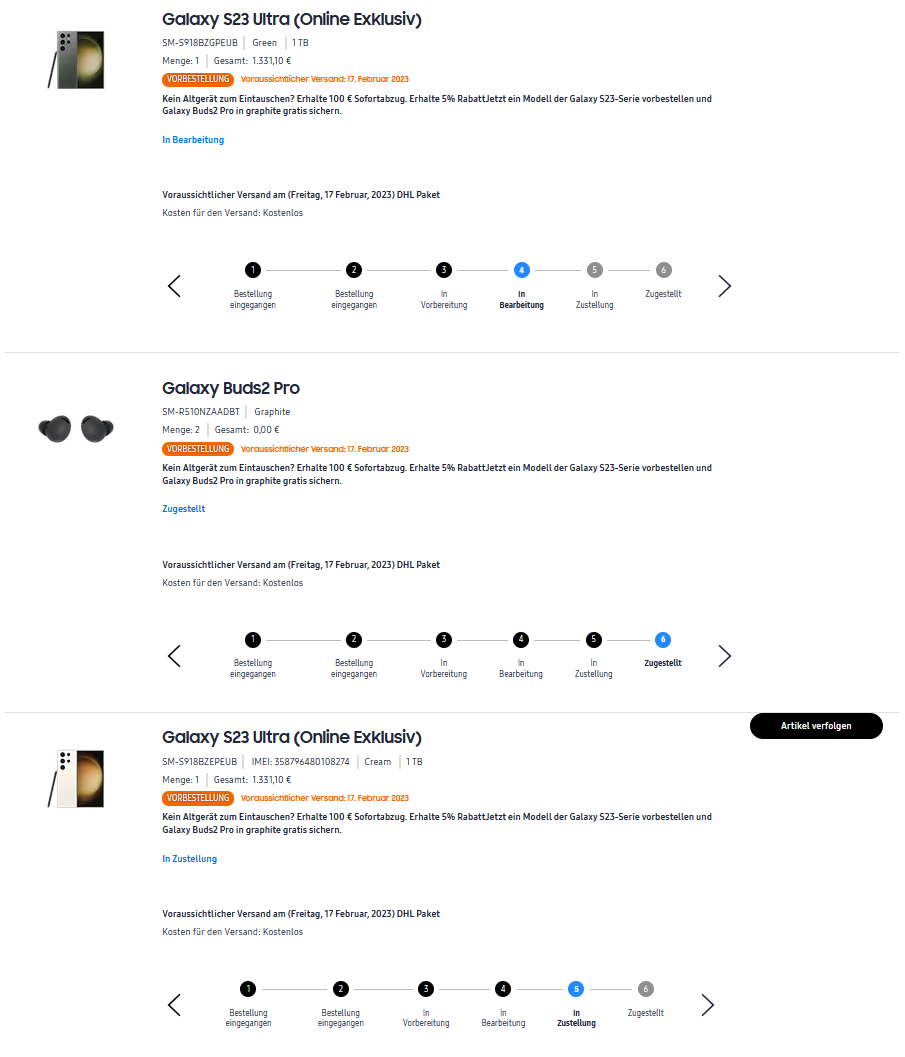905x1057 pixels.
Task: Click the Artikel verfolgen button
Action: pos(816,726)
